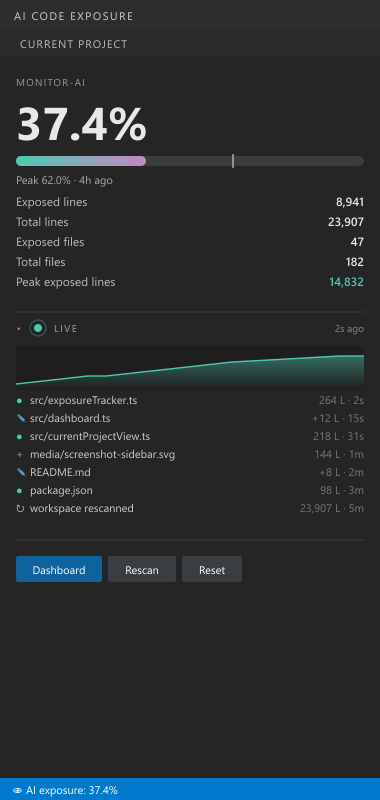Click the Exposed files value 47
This screenshot has width=380, height=800.
pos(358,242)
